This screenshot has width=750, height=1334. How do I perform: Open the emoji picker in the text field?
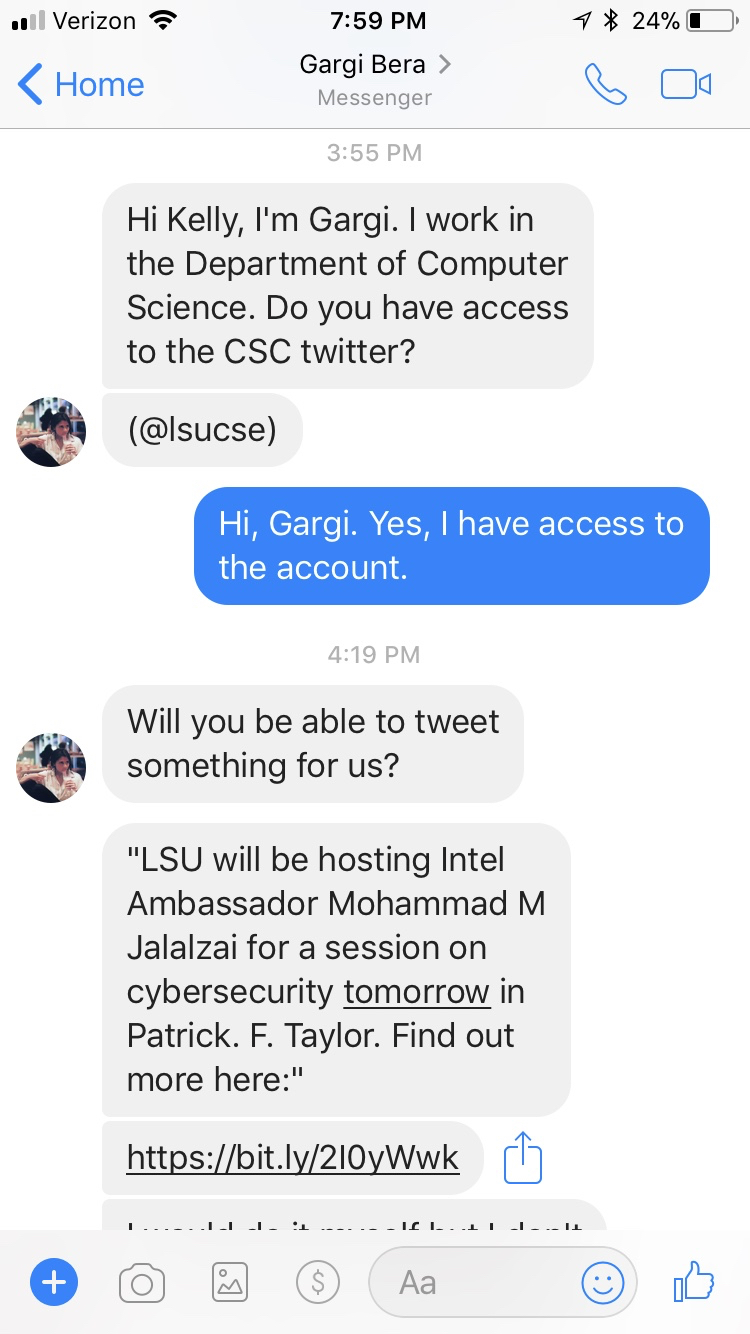click(x=603, y=1281)
